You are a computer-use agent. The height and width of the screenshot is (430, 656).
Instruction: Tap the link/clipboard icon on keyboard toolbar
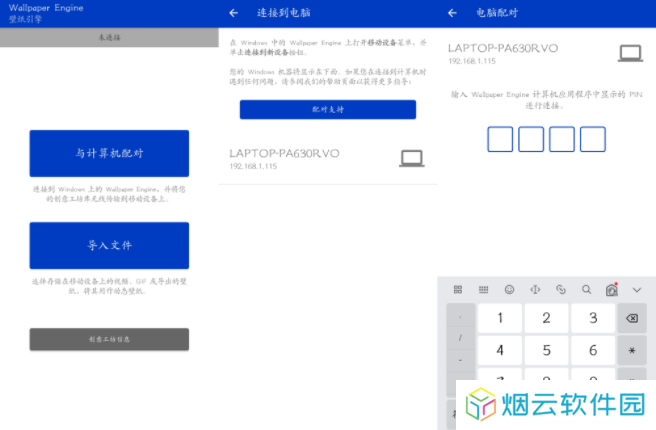tap(561, 289)
